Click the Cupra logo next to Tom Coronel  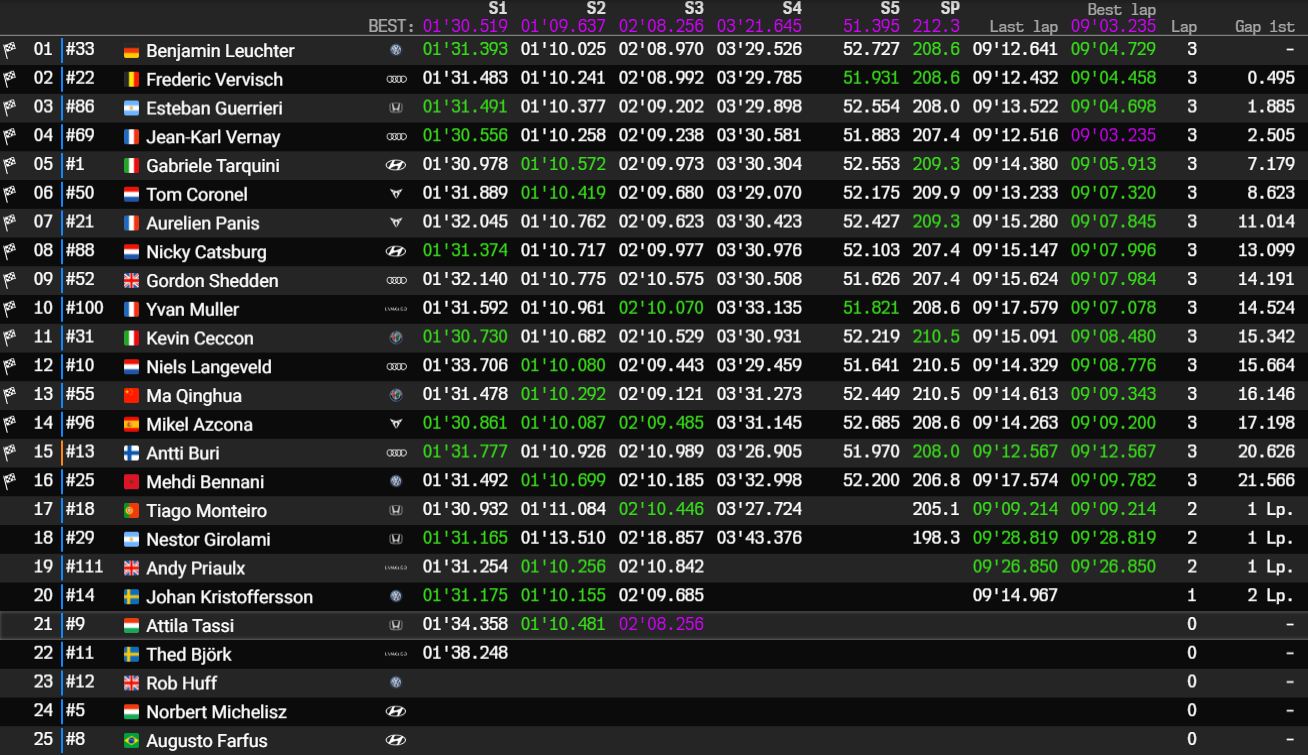point(396,194)
